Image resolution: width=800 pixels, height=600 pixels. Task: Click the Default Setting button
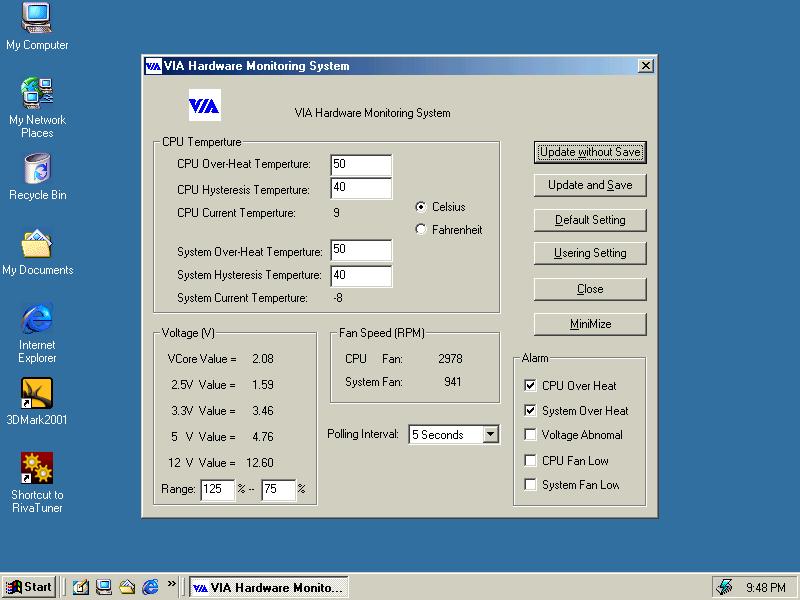pyautogui.click(x=590, y=220)
